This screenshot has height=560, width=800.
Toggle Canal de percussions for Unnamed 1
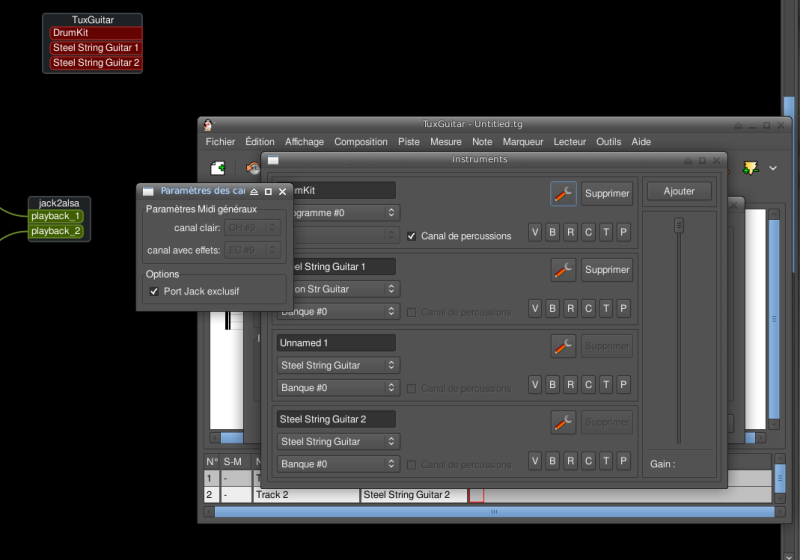(411, 389)
